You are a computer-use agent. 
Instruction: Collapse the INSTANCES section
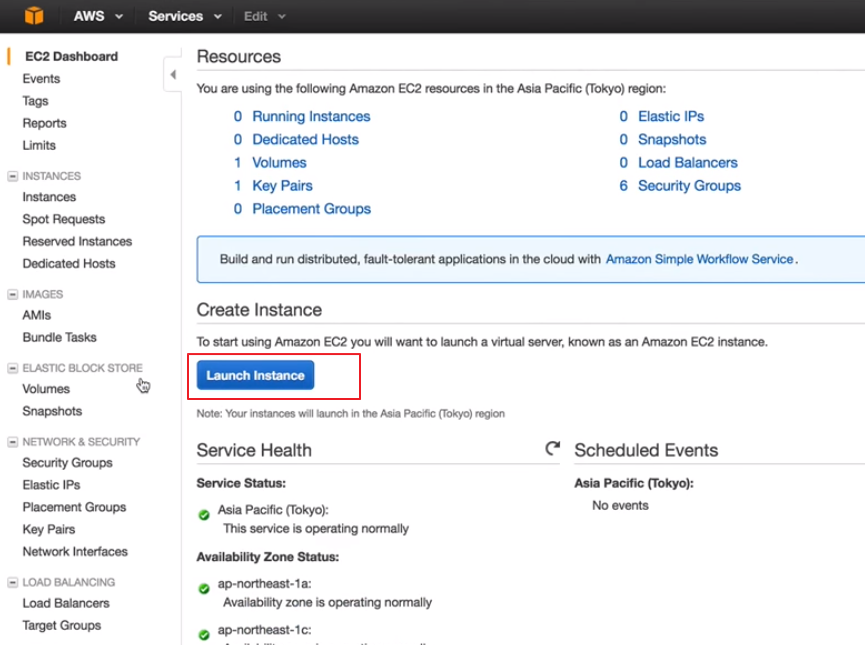point(12,176)
